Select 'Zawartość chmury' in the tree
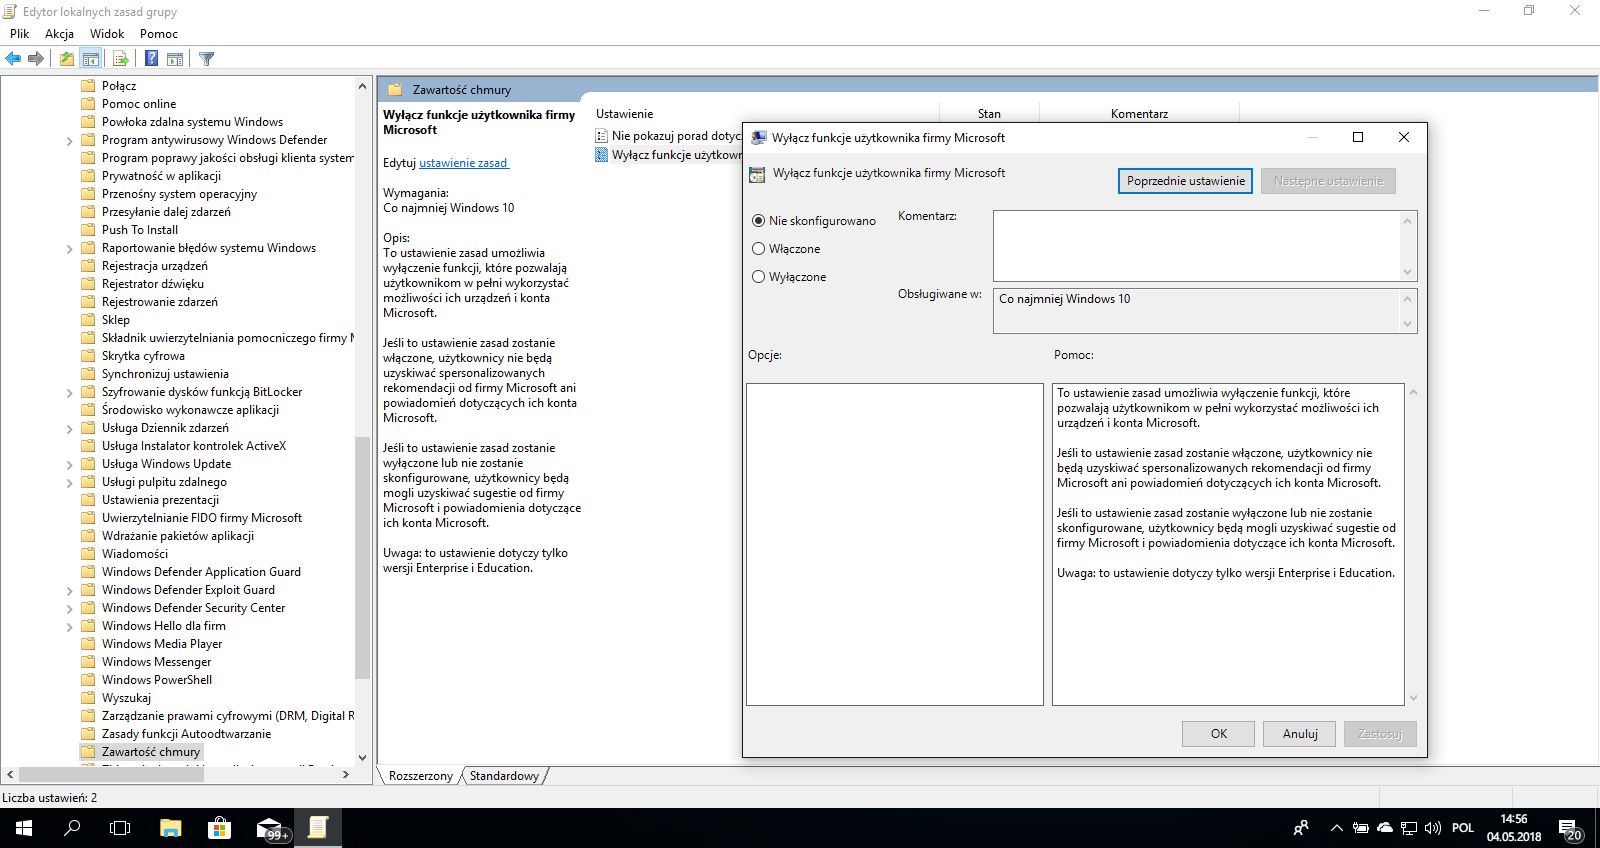The width and height of the screenshot is (1600, 848). click(x=151, y=752)
